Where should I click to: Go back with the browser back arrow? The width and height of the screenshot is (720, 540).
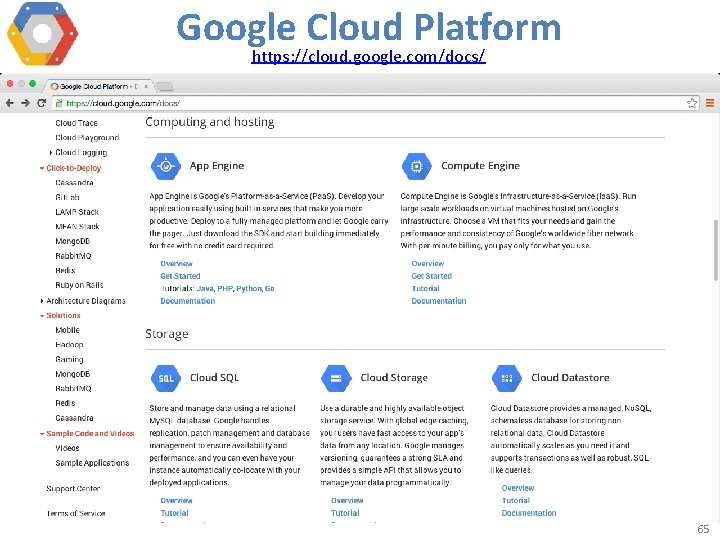[10, 103]
